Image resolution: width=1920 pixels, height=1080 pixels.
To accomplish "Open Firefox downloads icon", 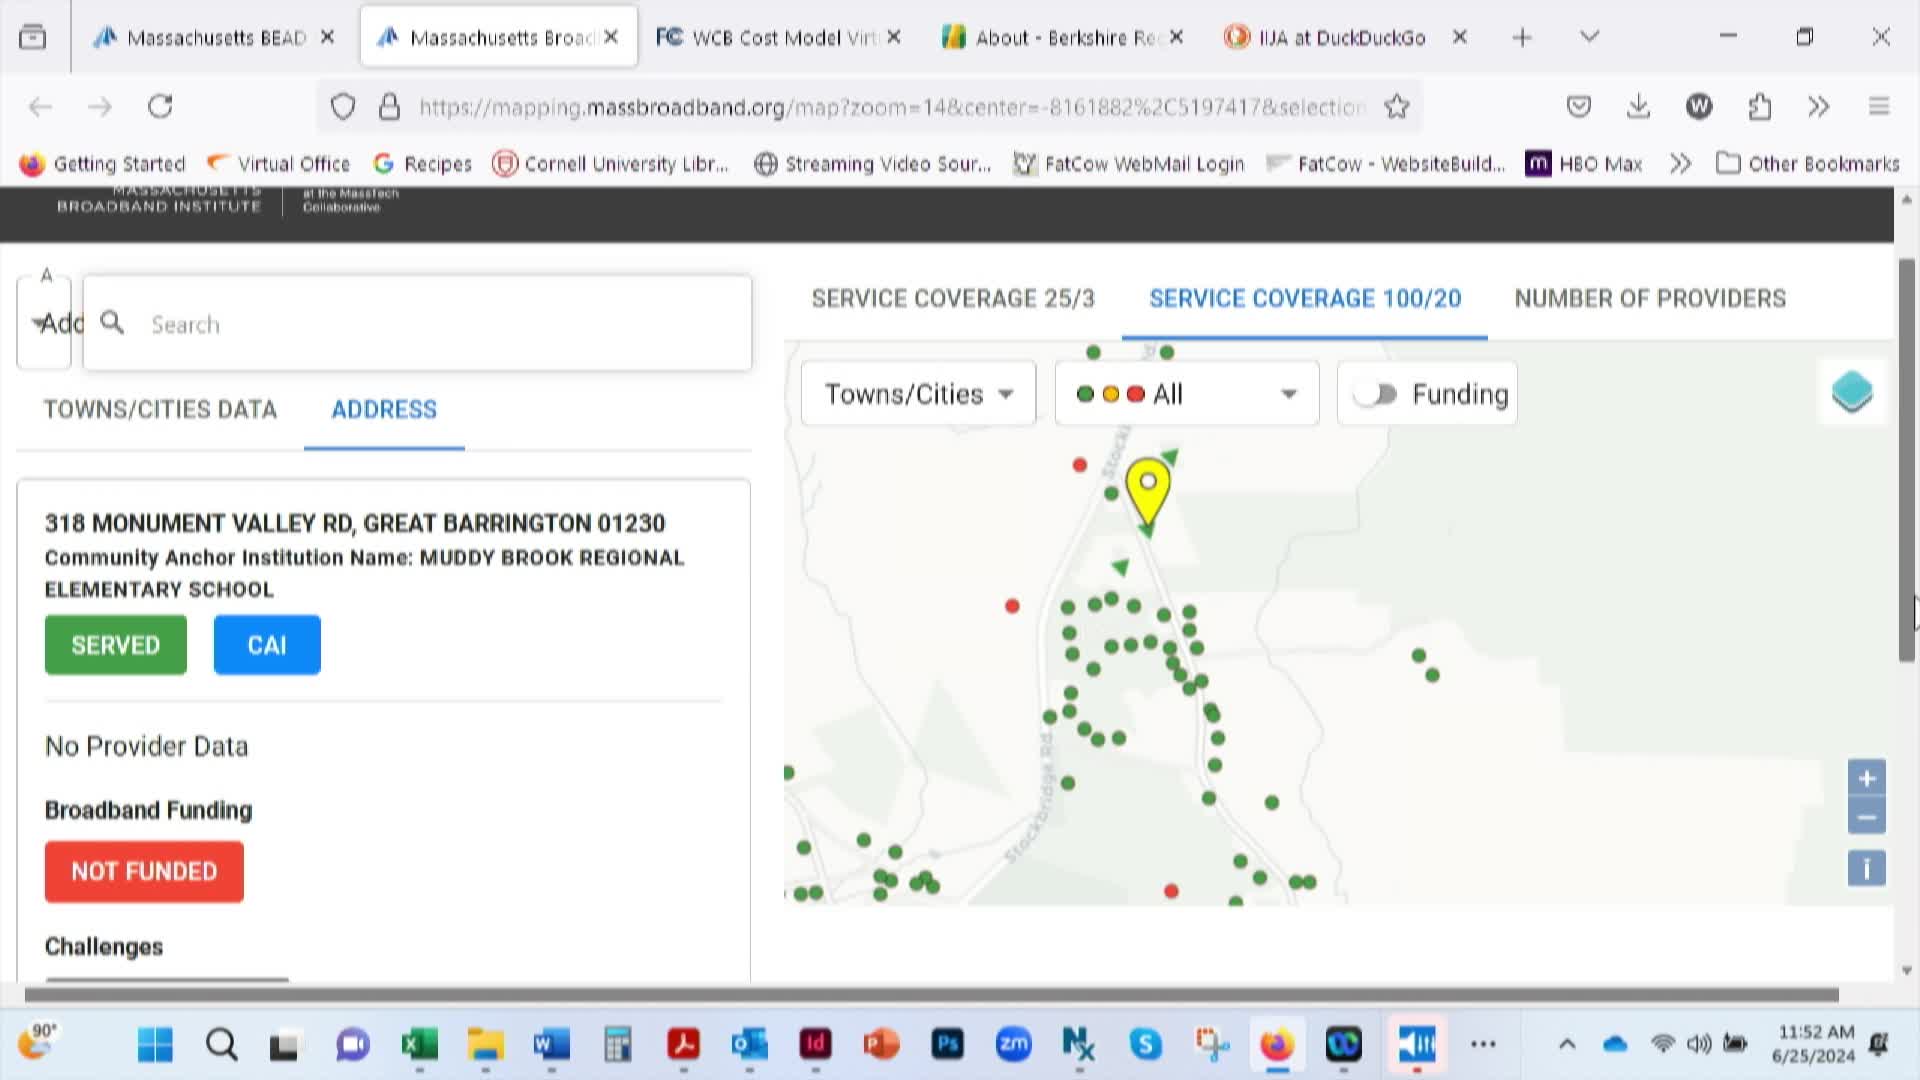I will [x=1638, y=107].
